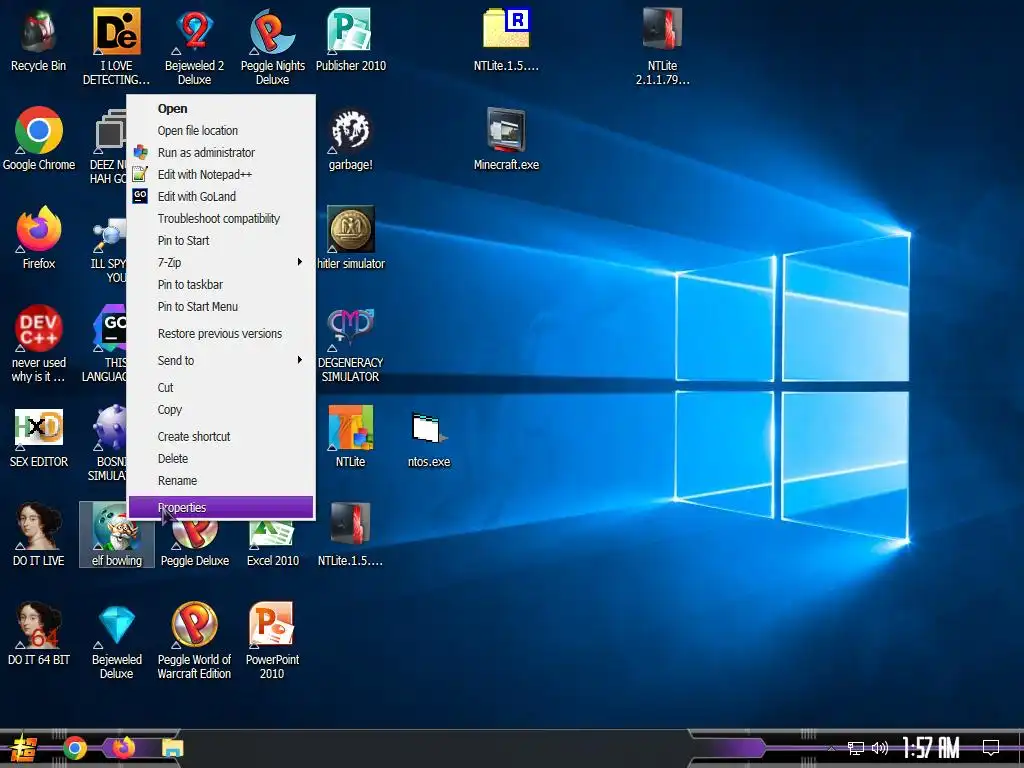Select the NTLite.1.5 folder with R badge
Image resolution: width=1024 pixels, height=768 pixels.
coord(506,39)
